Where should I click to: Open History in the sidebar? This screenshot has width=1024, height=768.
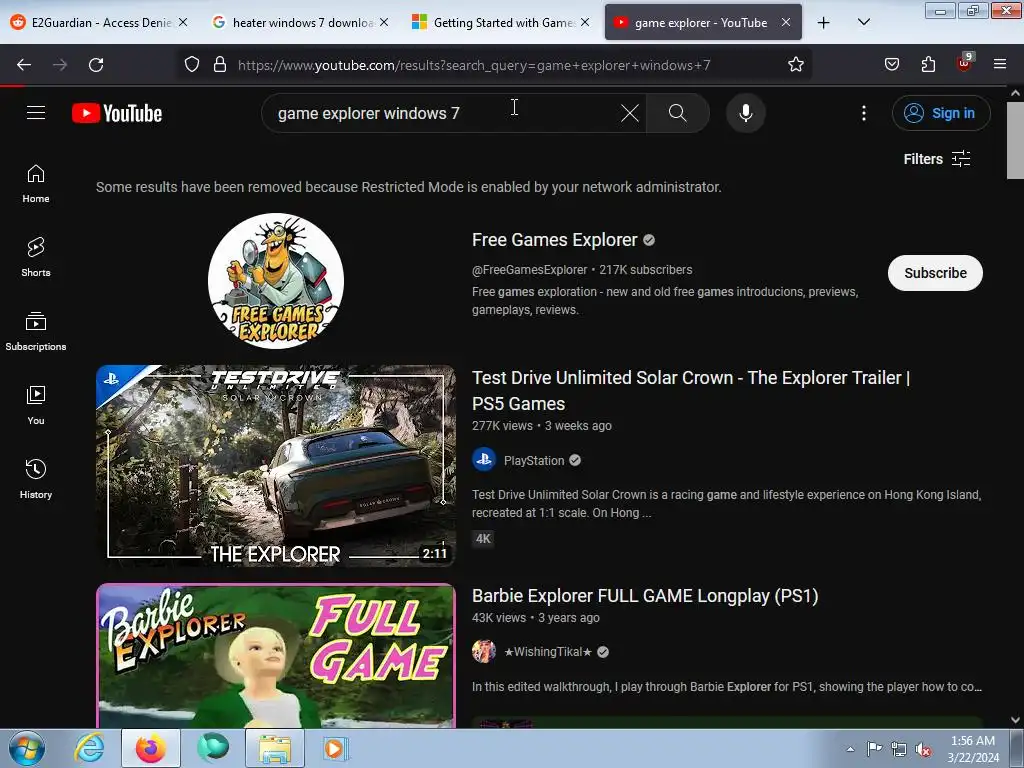[x=36, y=479]
